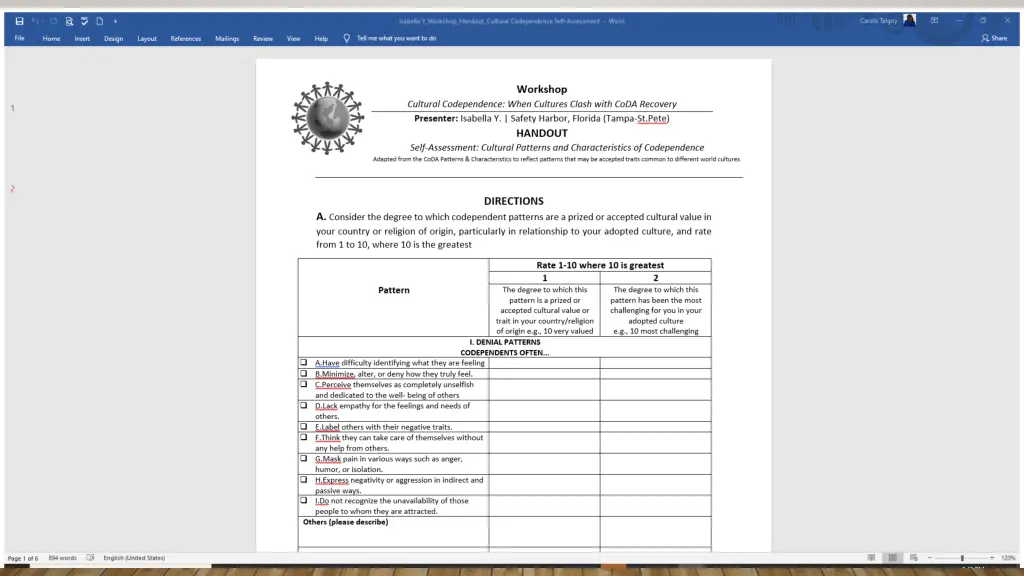
Task: Click the Workshop title text
Action: tap(541, 89)
